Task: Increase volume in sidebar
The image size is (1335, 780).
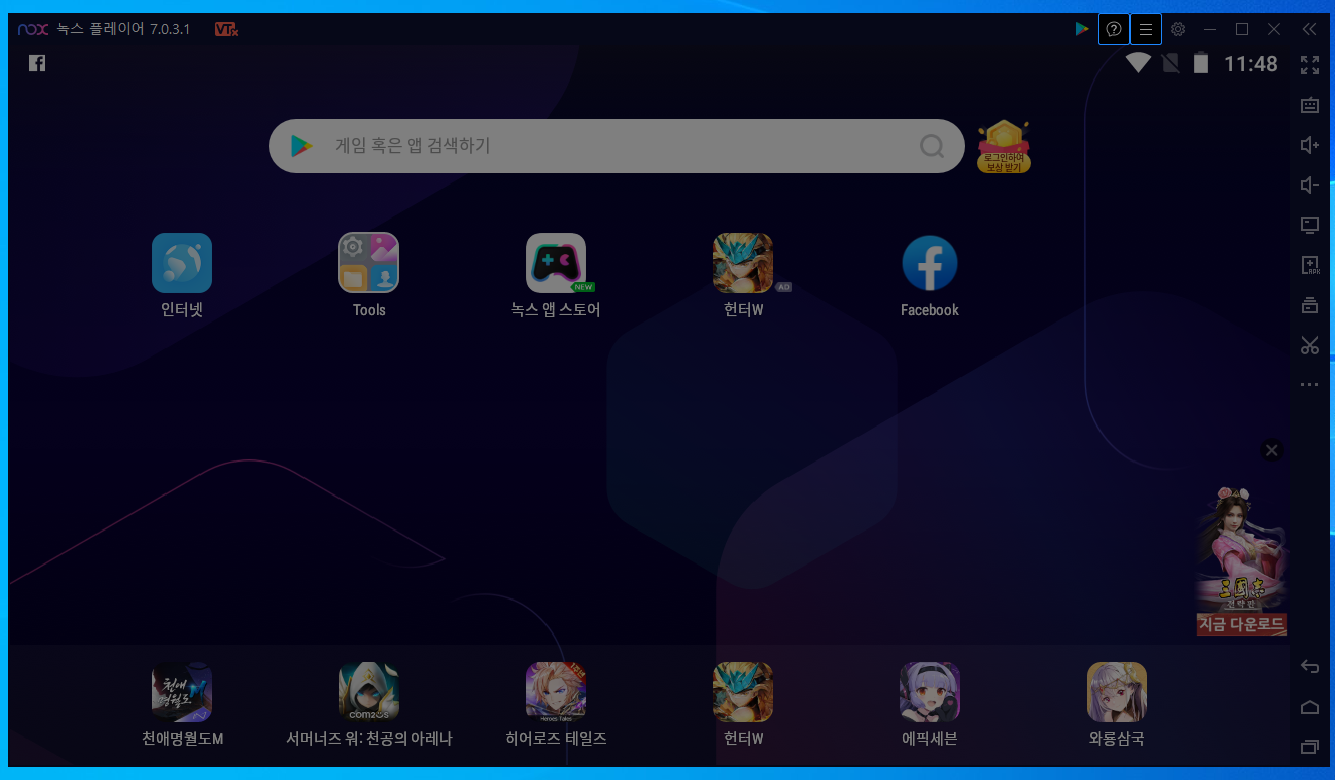Action: 1310,145
